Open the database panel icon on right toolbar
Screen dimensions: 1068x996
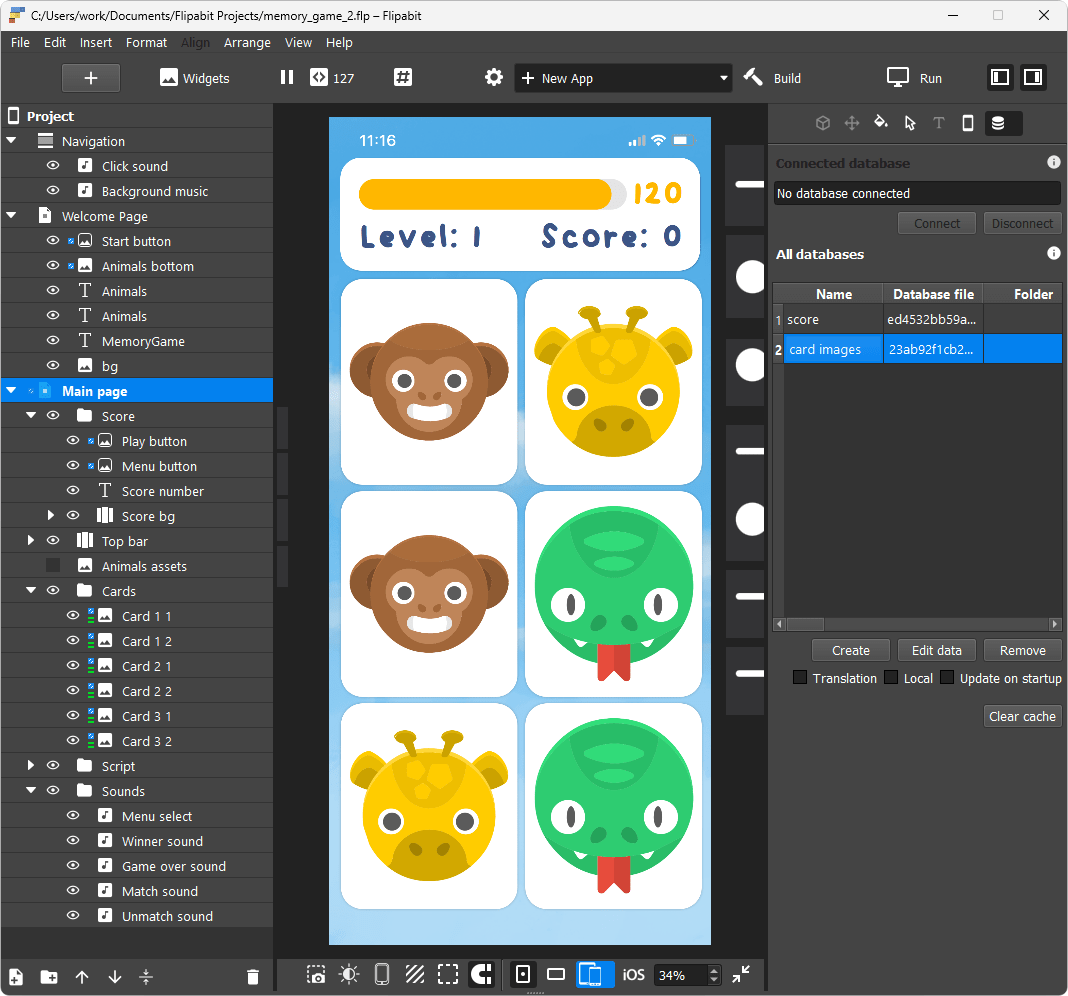1003,123
